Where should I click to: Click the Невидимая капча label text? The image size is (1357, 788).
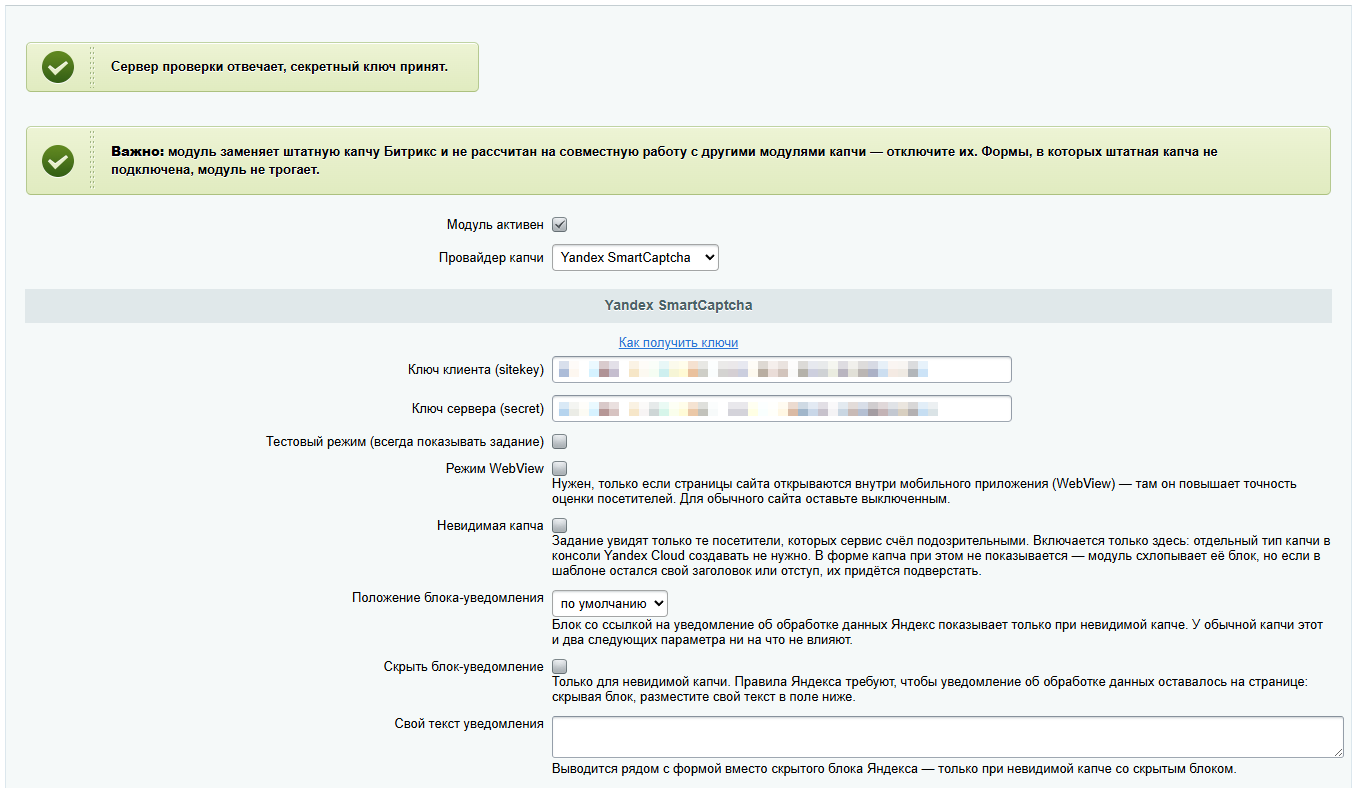click(x=490, y=525)
